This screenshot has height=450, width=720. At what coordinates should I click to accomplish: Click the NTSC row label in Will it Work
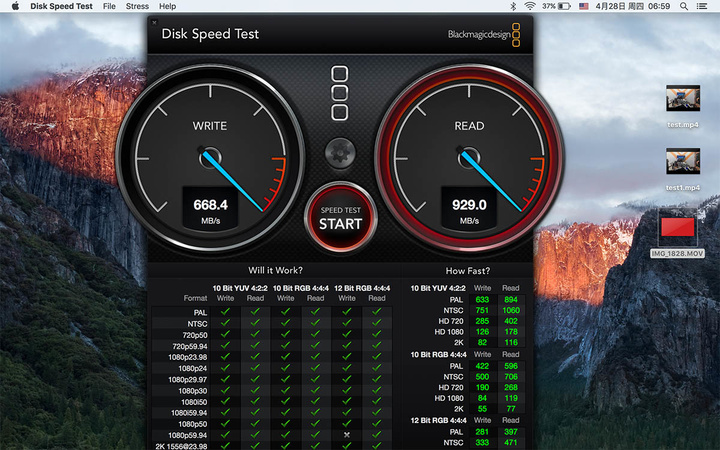pyautogui.click(x=197, y=324)
